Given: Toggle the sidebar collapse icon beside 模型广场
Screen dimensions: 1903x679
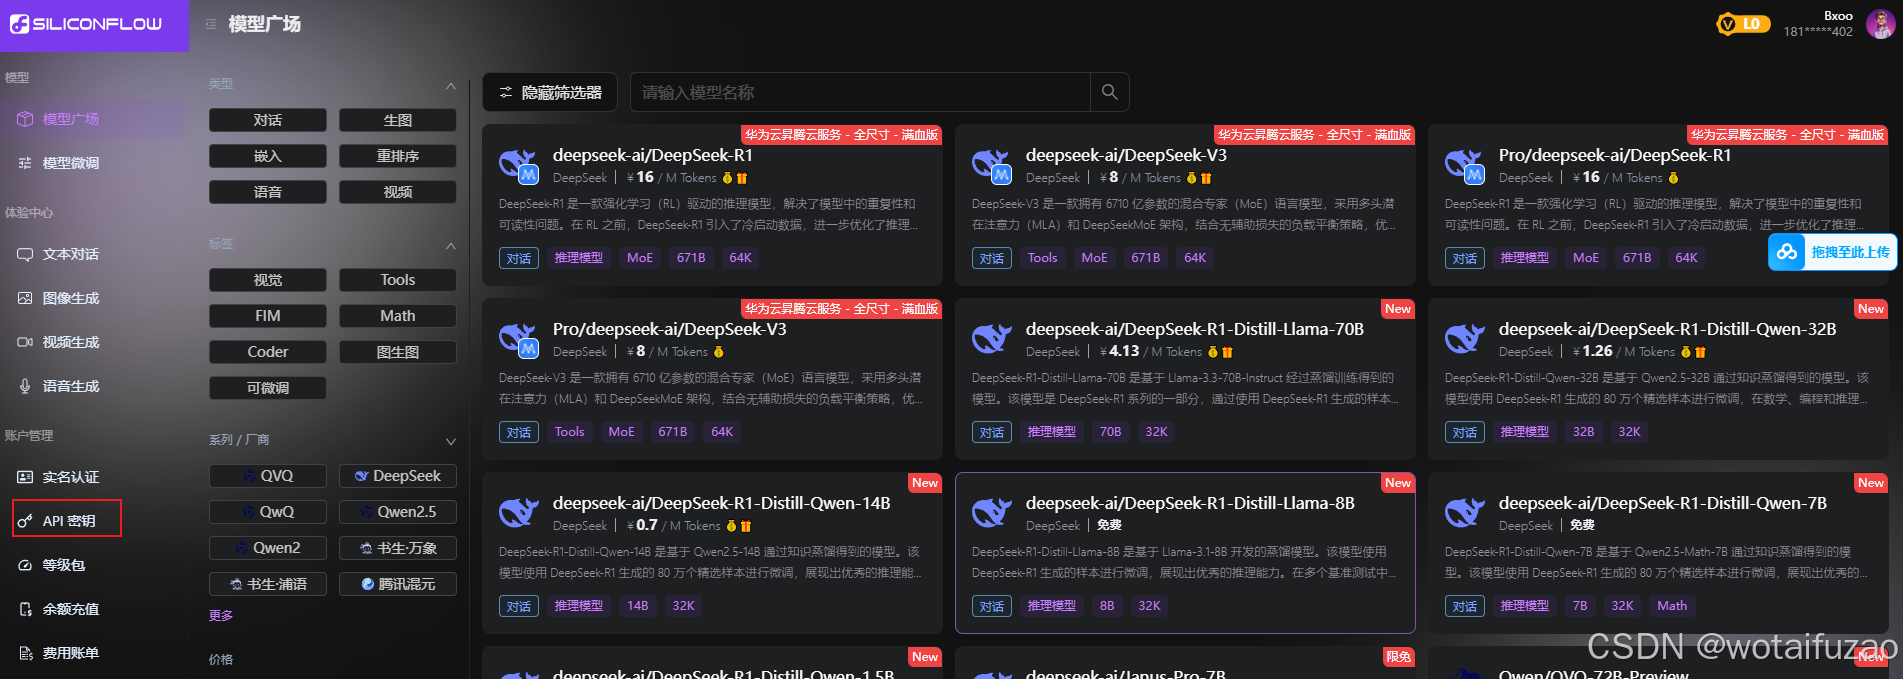Looking at the screenshot, I should pyautogui.click(x=211, y=24).
